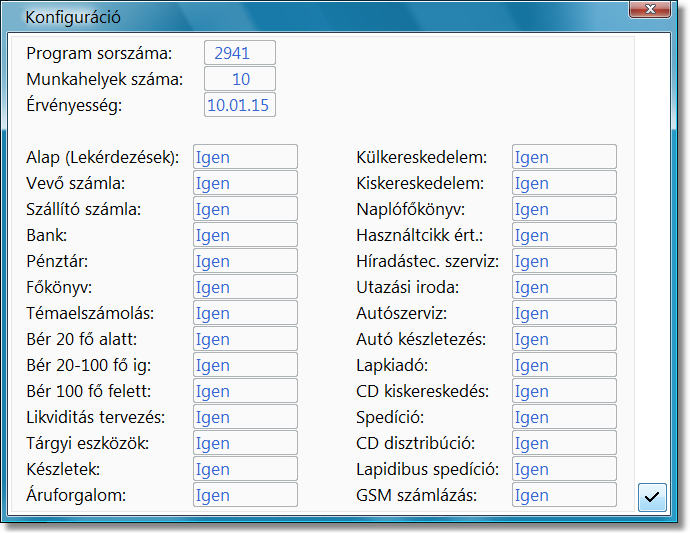Click the Híradástec. szerviz value field
Viewport: 690px width, 535px height.
pos(564,260)
